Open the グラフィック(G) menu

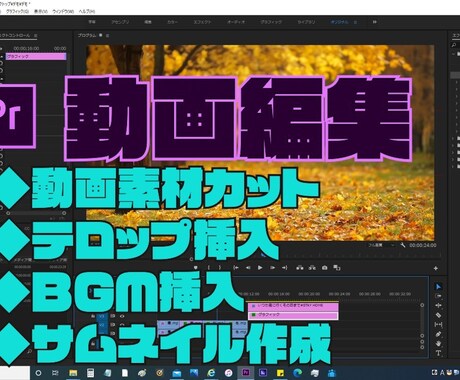click(17, 11)
